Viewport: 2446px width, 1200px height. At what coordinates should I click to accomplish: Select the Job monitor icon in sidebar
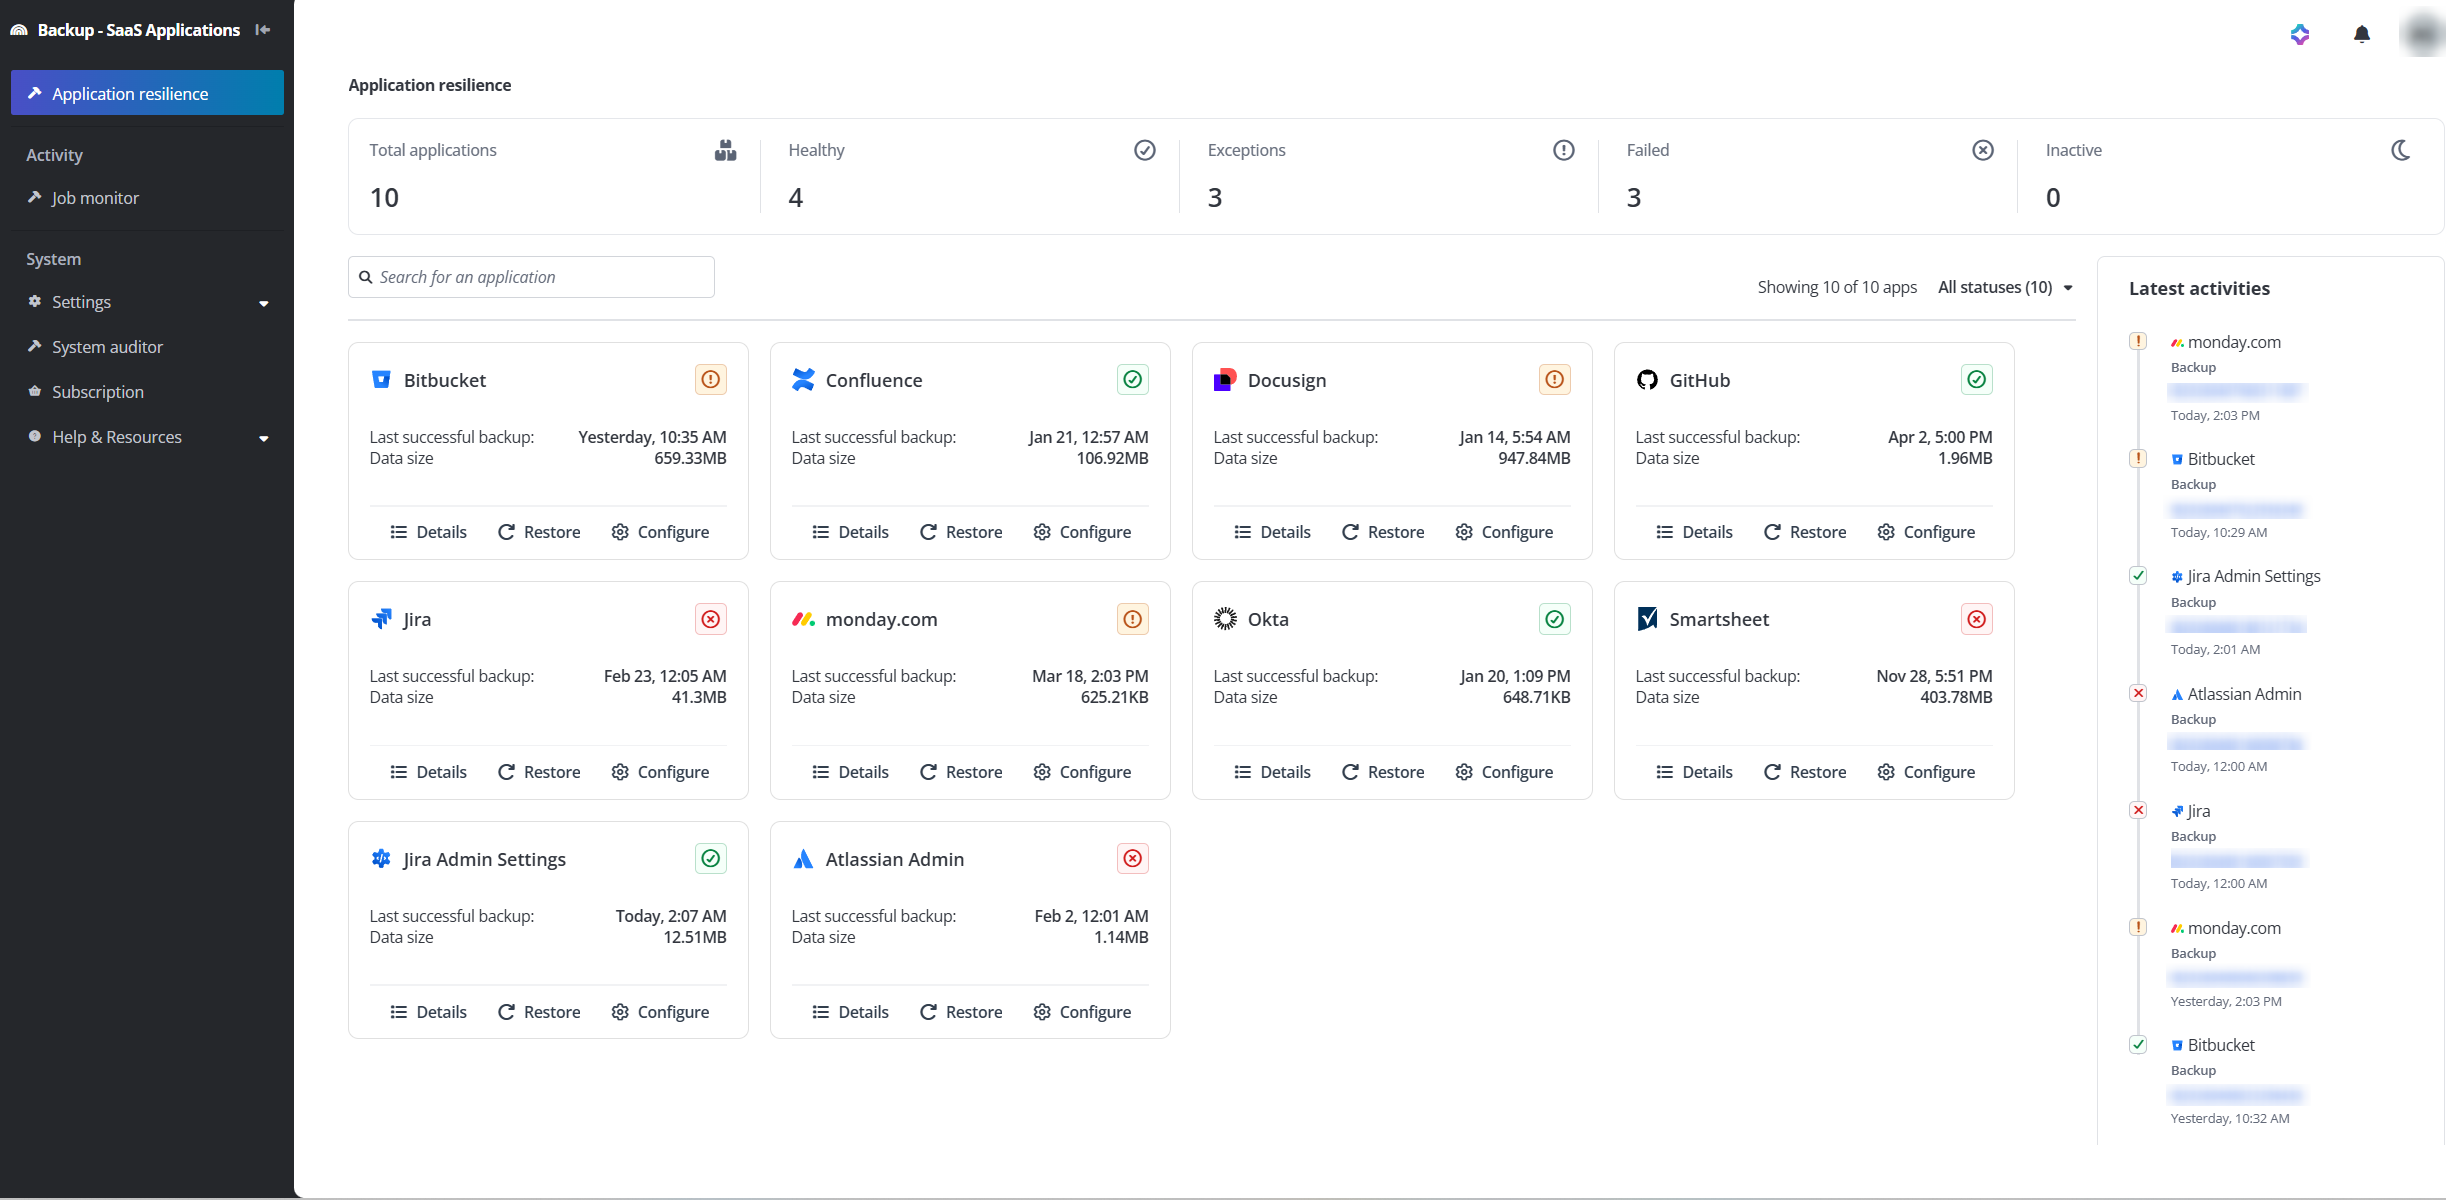pos(34,197)
